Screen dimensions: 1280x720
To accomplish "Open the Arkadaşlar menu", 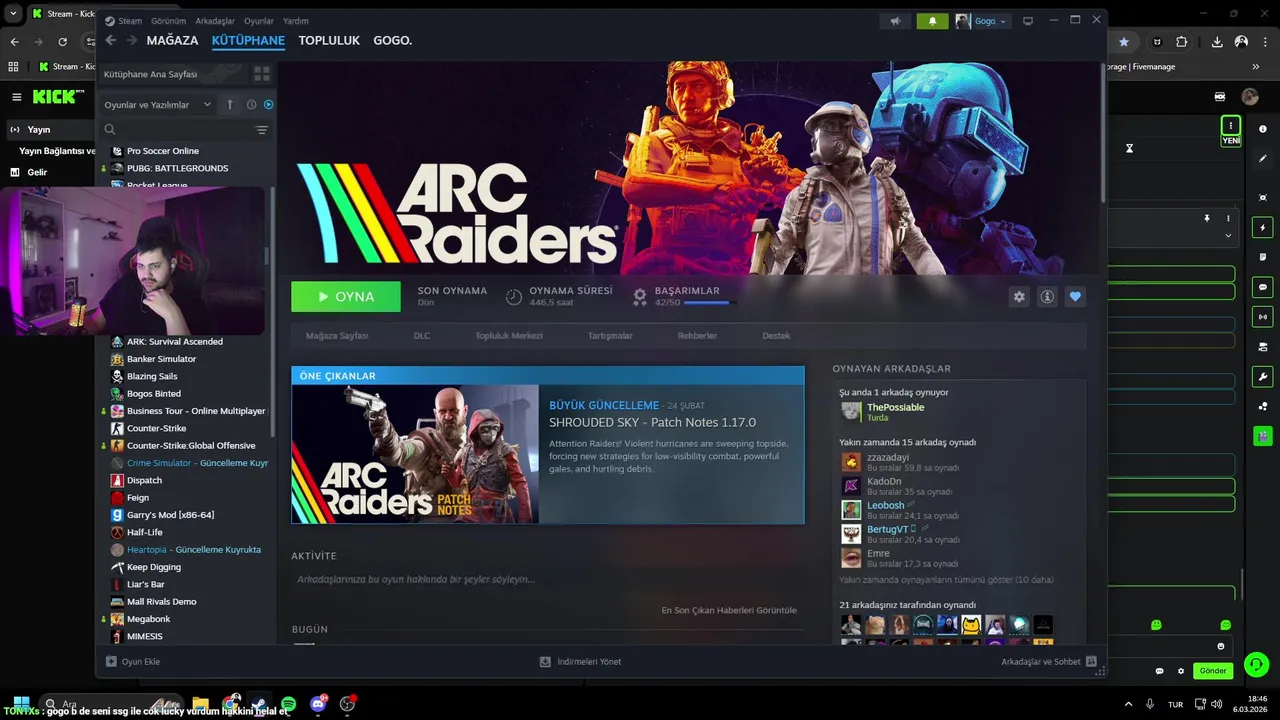I will click(x=215, y=21).
